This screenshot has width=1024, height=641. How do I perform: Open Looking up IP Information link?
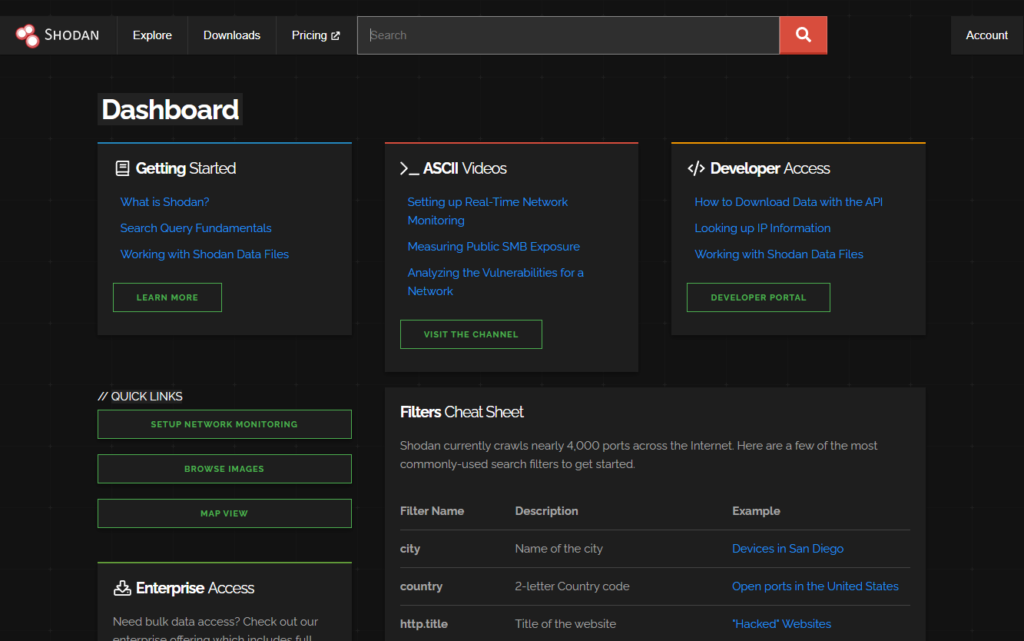pyautogui.click(x=762, y=228)
